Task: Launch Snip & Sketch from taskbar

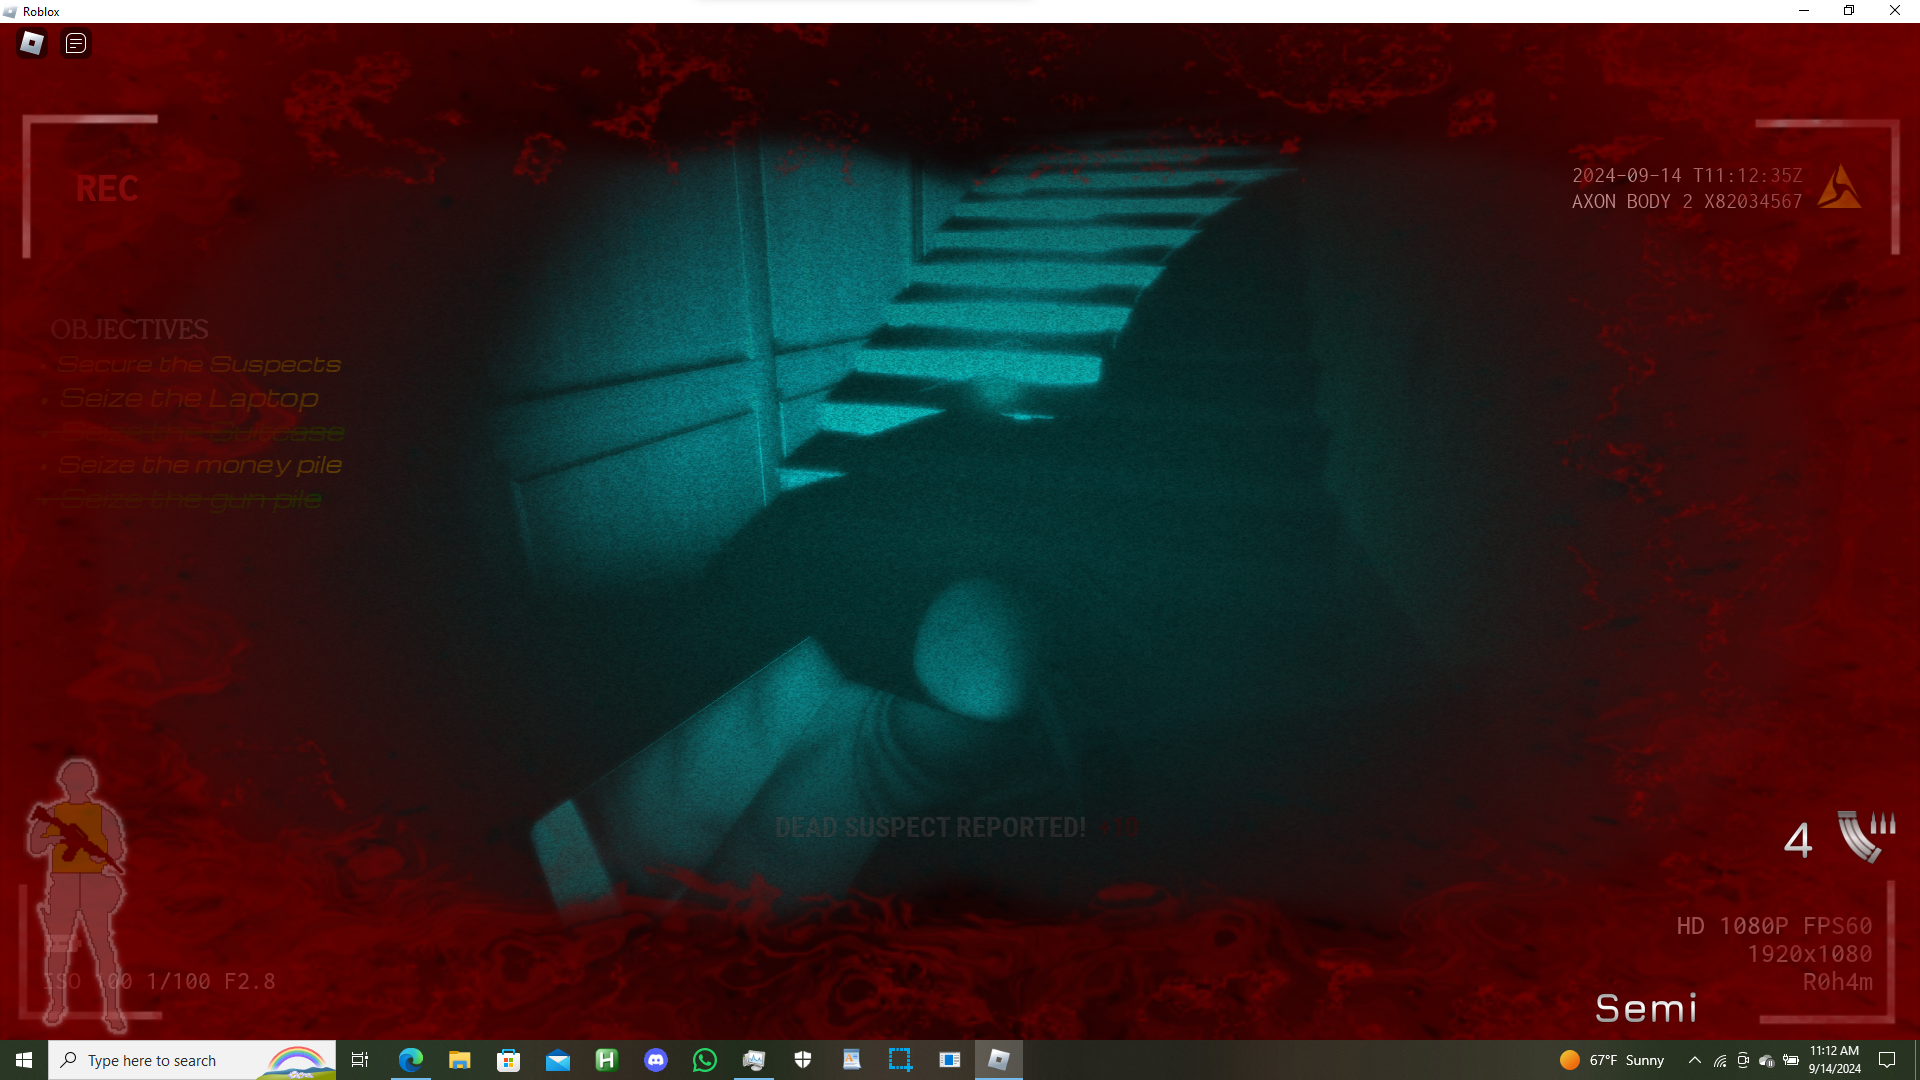Action: tap(900, 1060)
